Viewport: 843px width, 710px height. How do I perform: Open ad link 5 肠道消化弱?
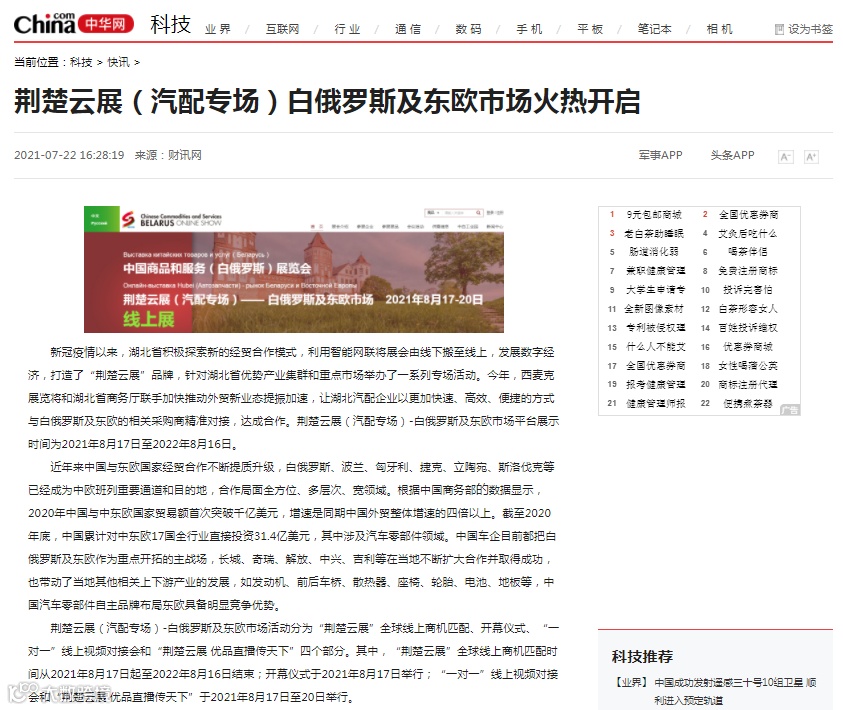click(x=653, y=252)
